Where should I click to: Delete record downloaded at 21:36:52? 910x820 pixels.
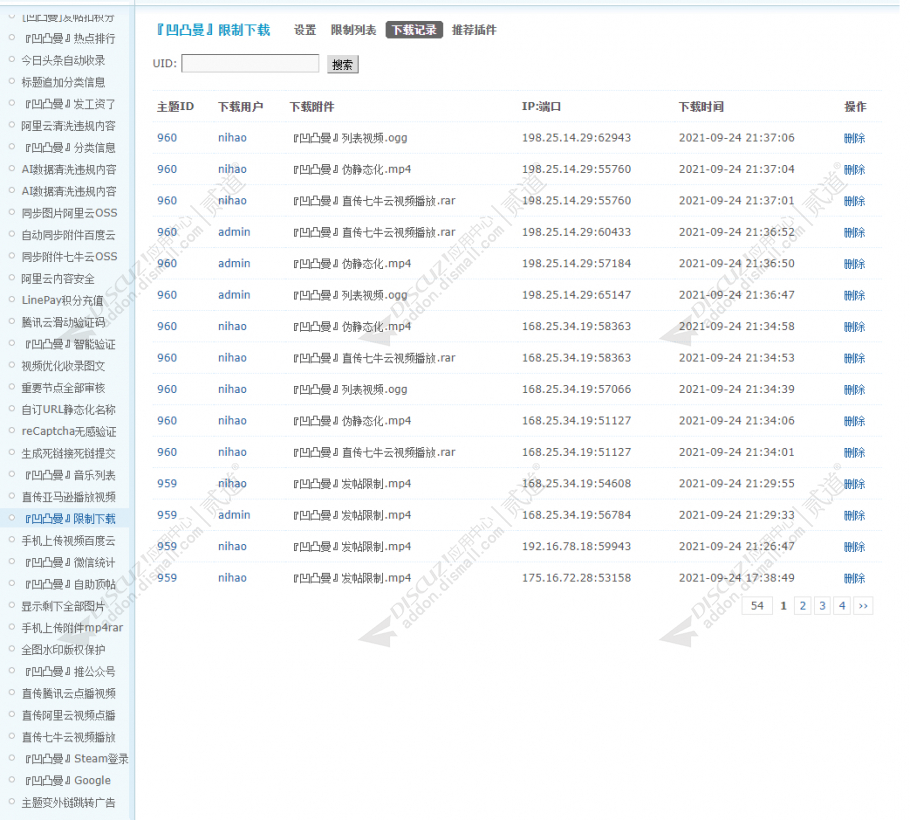[854, 232]
